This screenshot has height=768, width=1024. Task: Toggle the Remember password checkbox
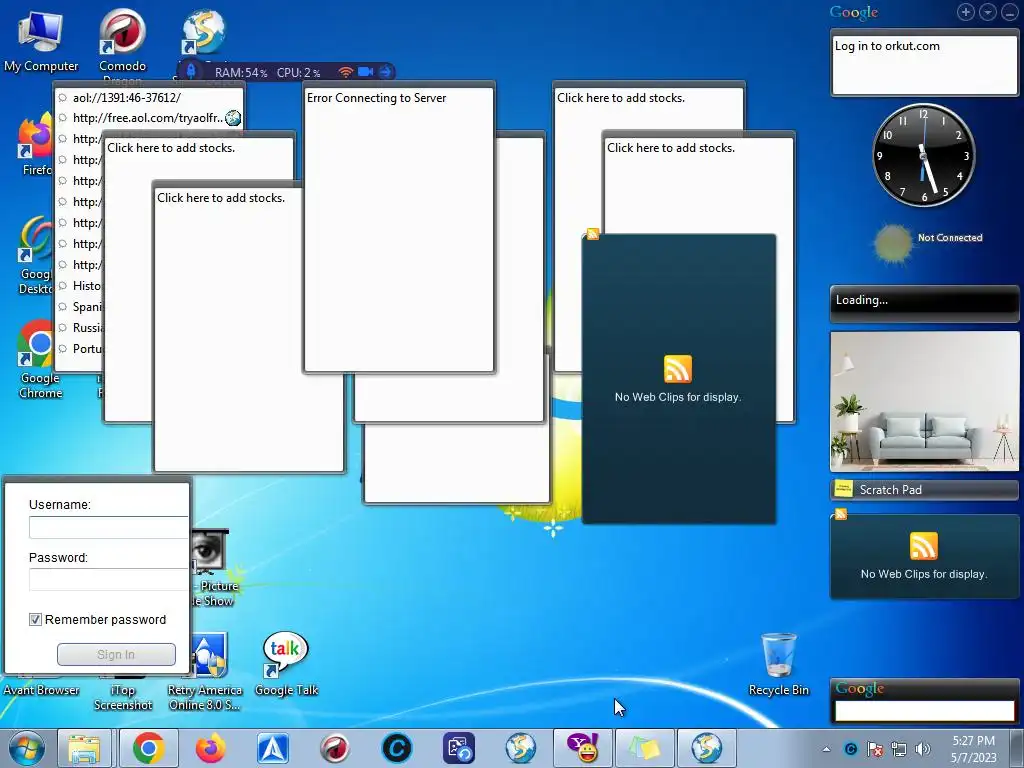click(x=35, y=619)
